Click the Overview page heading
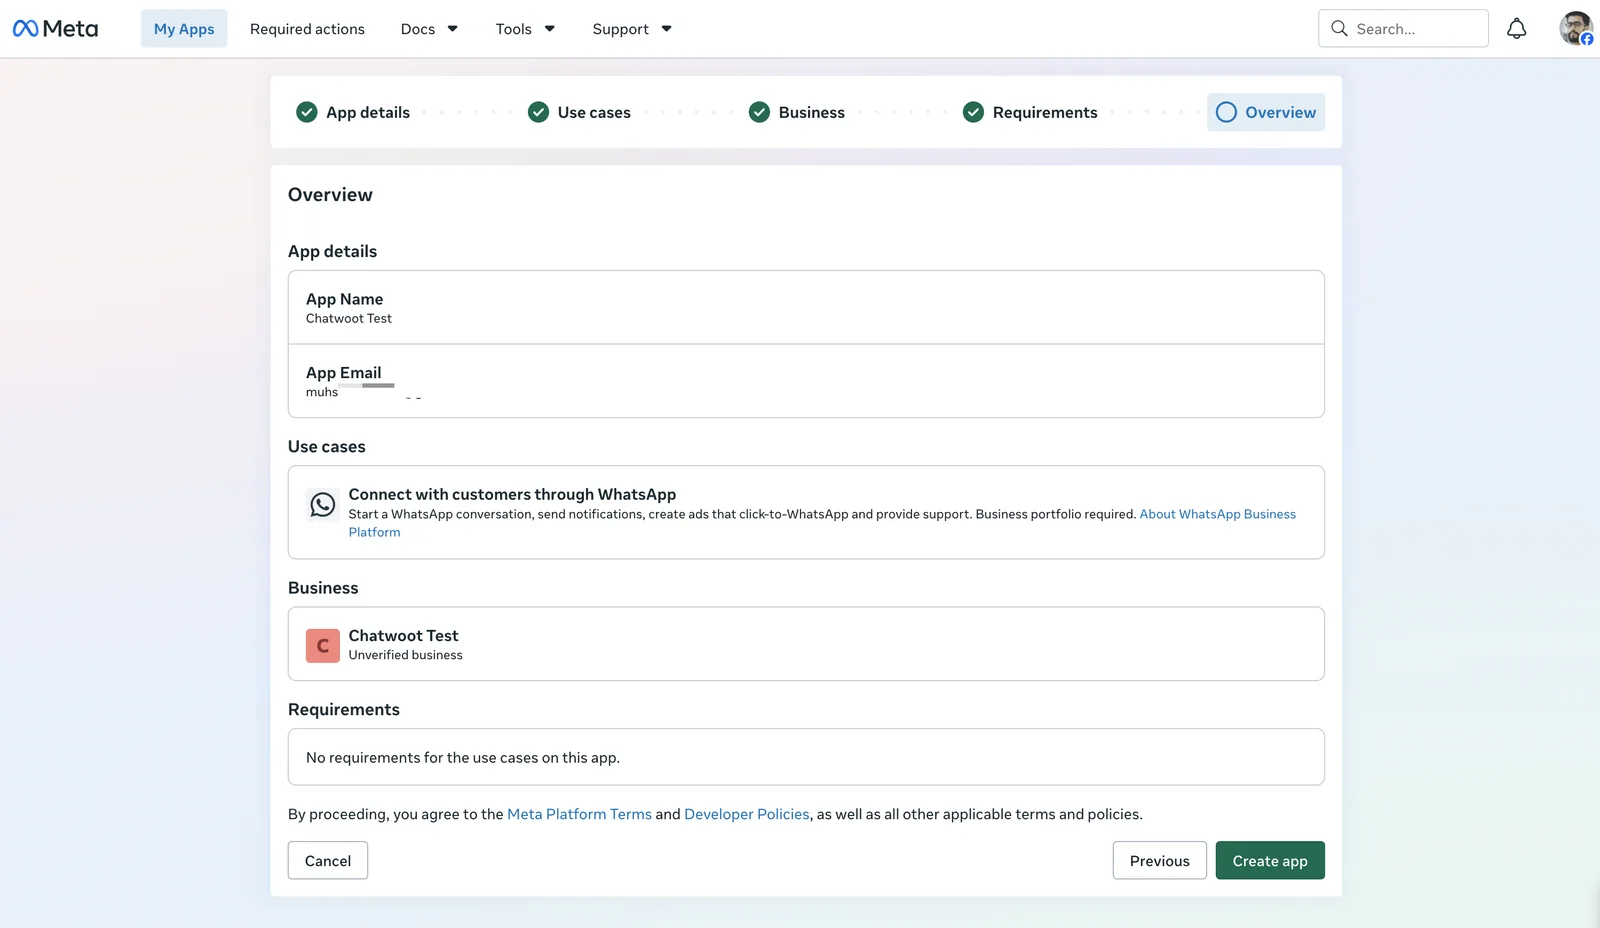The height and width of the screenshot is (928, 1600). click(x=330, y=195)
